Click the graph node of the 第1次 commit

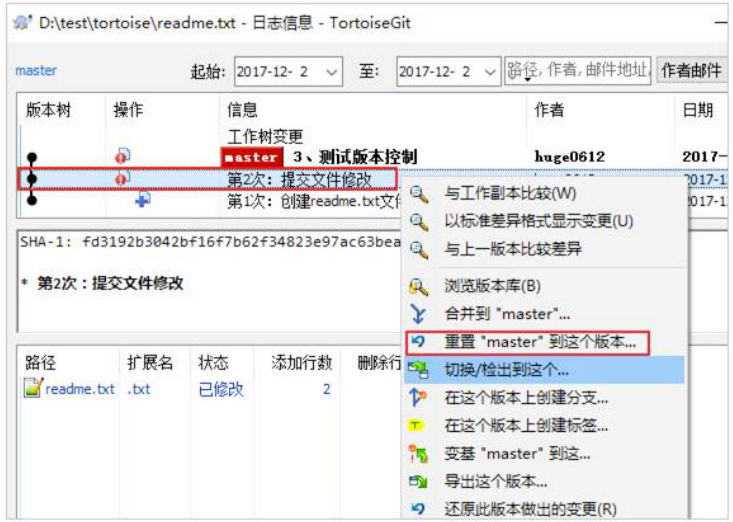[x=32, y=200]
